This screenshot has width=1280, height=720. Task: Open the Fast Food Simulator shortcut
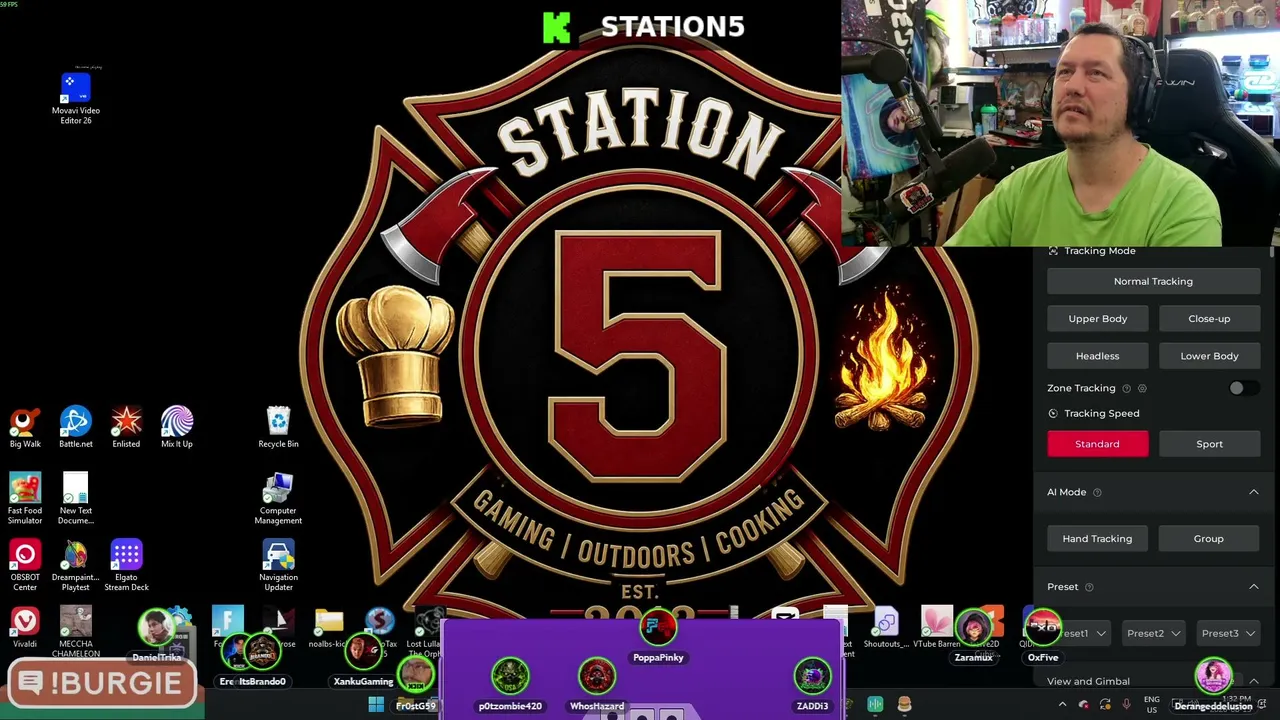25,498
